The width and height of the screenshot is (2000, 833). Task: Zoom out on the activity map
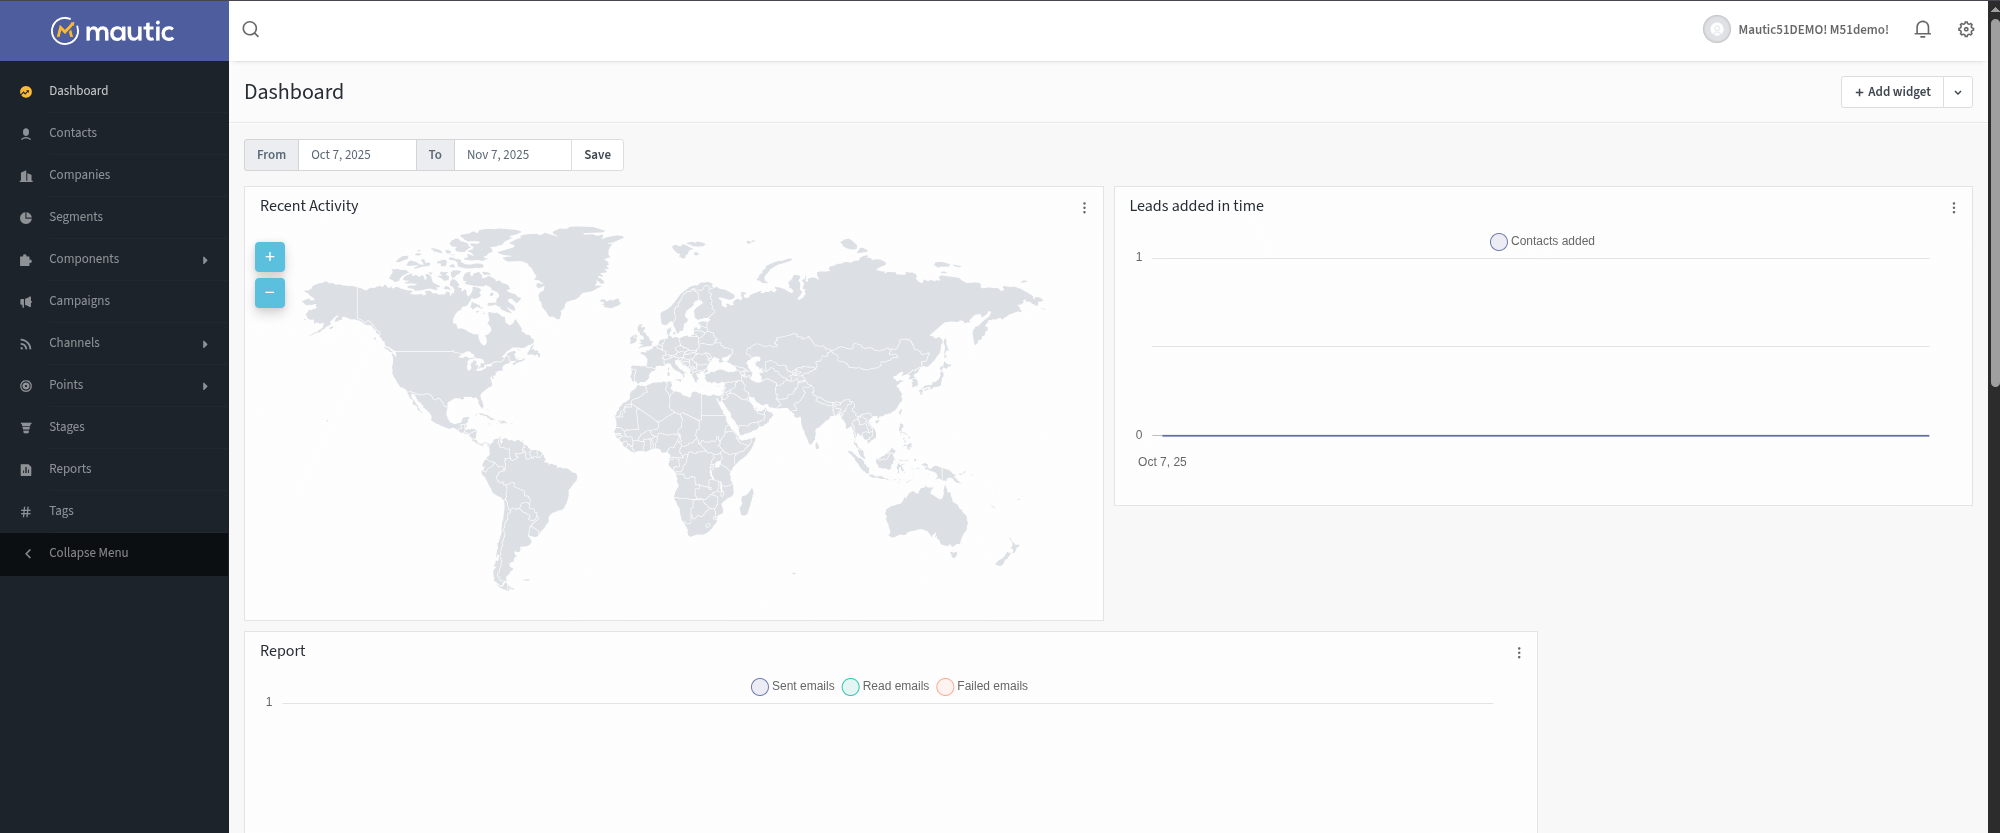(270, 293)
